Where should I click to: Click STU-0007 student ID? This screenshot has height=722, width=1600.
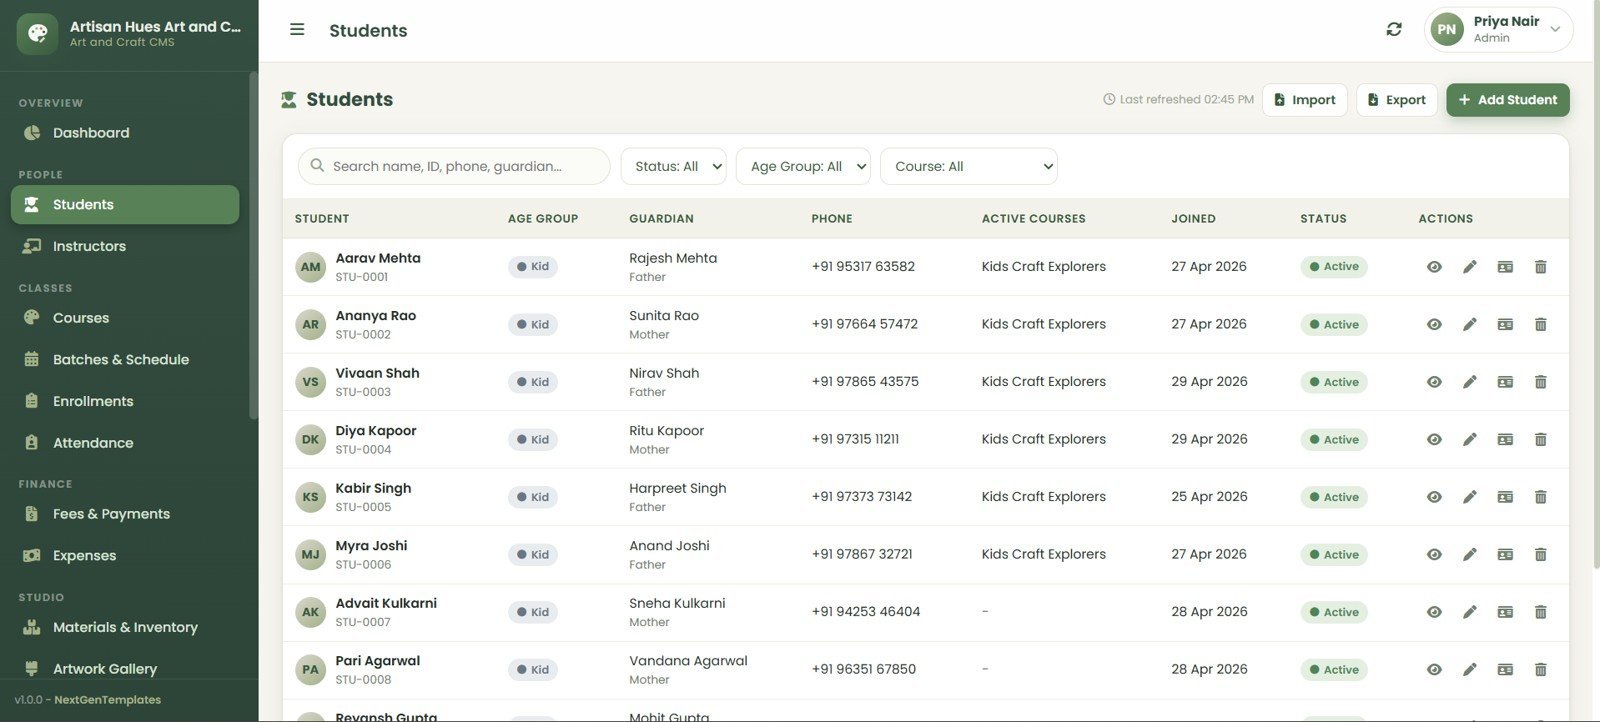(363, 622)
